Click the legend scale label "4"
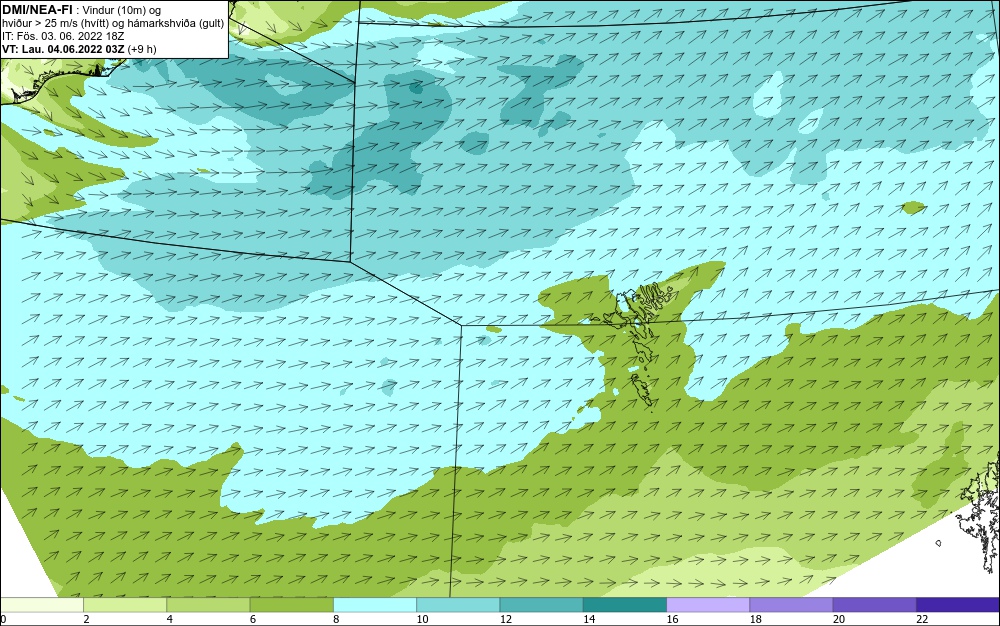Viewport: 1000px width, 626px height. click(170, 620)
